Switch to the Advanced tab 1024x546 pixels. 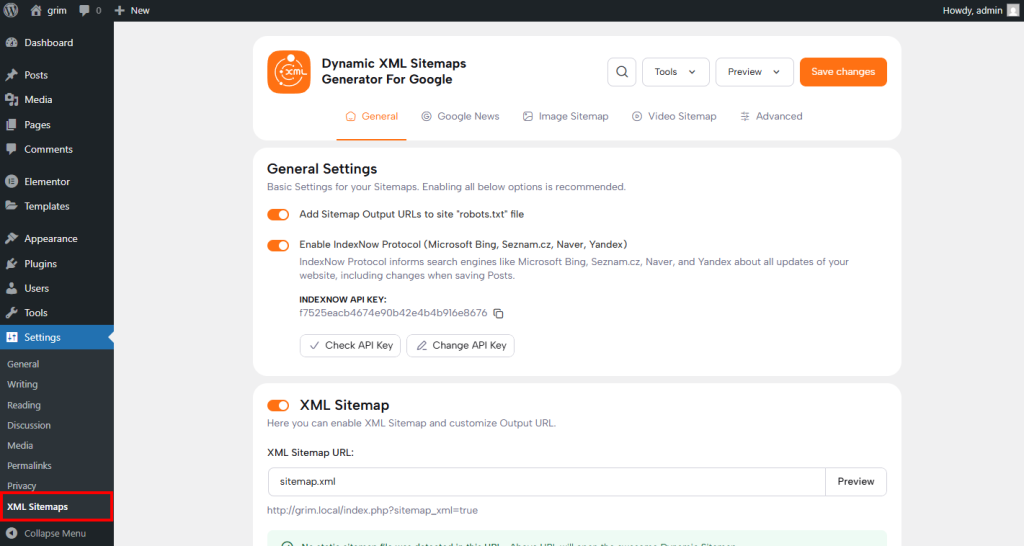pos(771,116)
